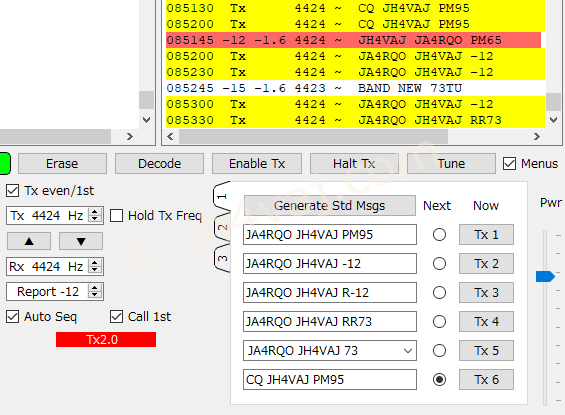This screenshot has height=415, width=565.
Task: Click the Decode button
Action: coord(159,164)
